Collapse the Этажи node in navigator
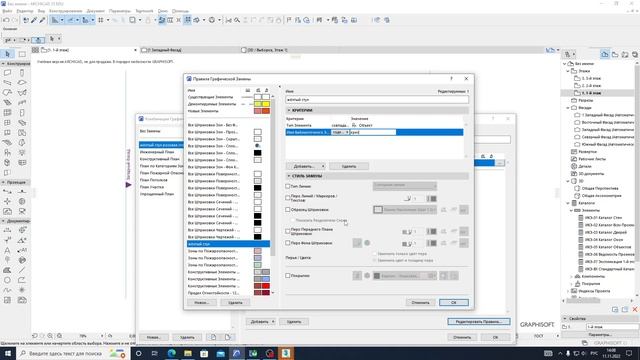Viewport: 640px width, 360px height. pos(568,71)
